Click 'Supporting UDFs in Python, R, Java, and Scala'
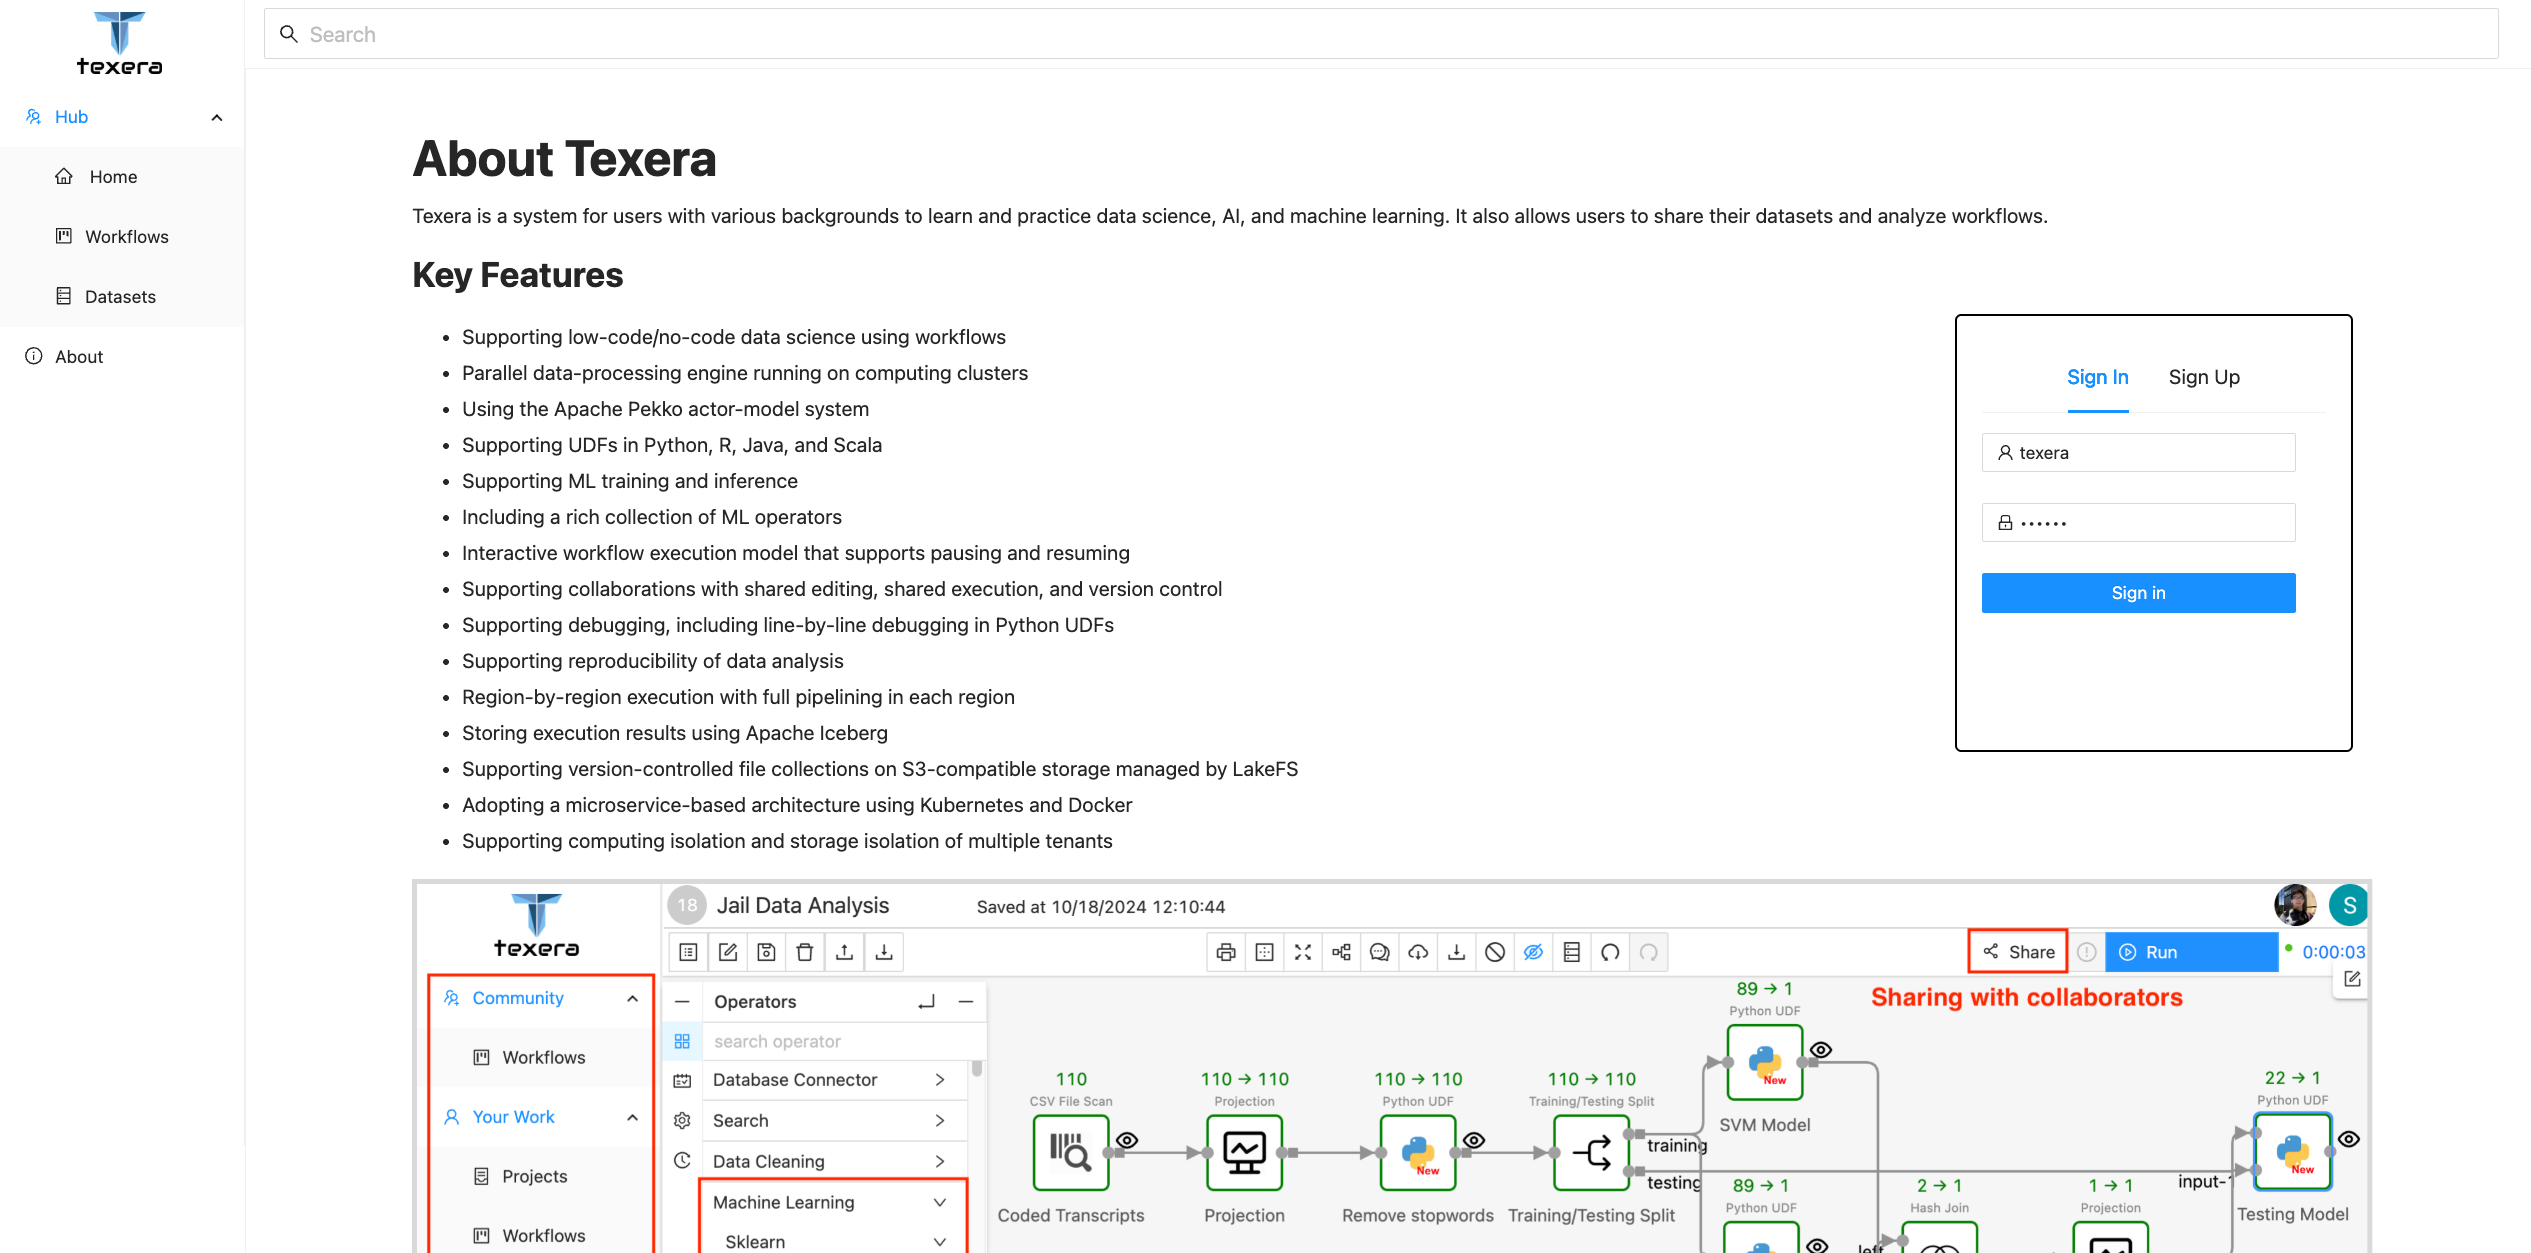The width and height of the screenshot is (2531, 1253). [671, 445]
